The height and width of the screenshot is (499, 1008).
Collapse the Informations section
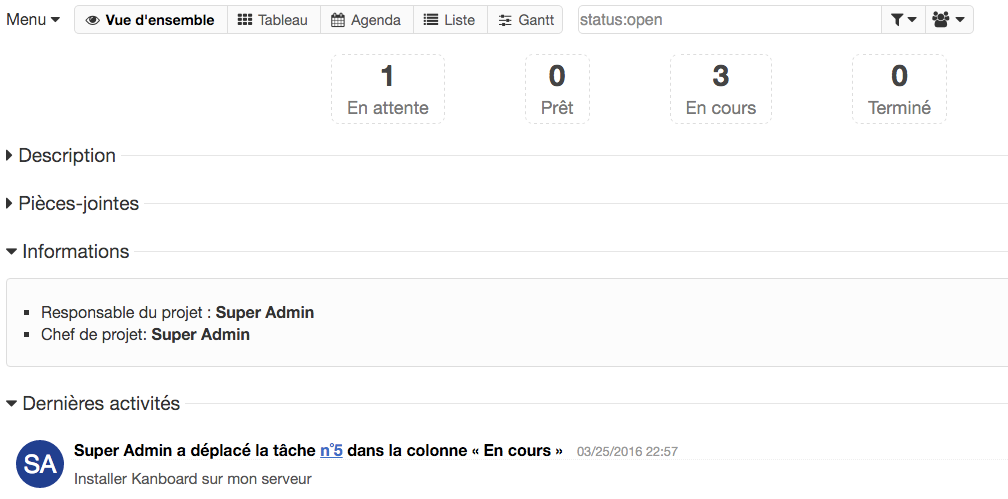[75, 252]
